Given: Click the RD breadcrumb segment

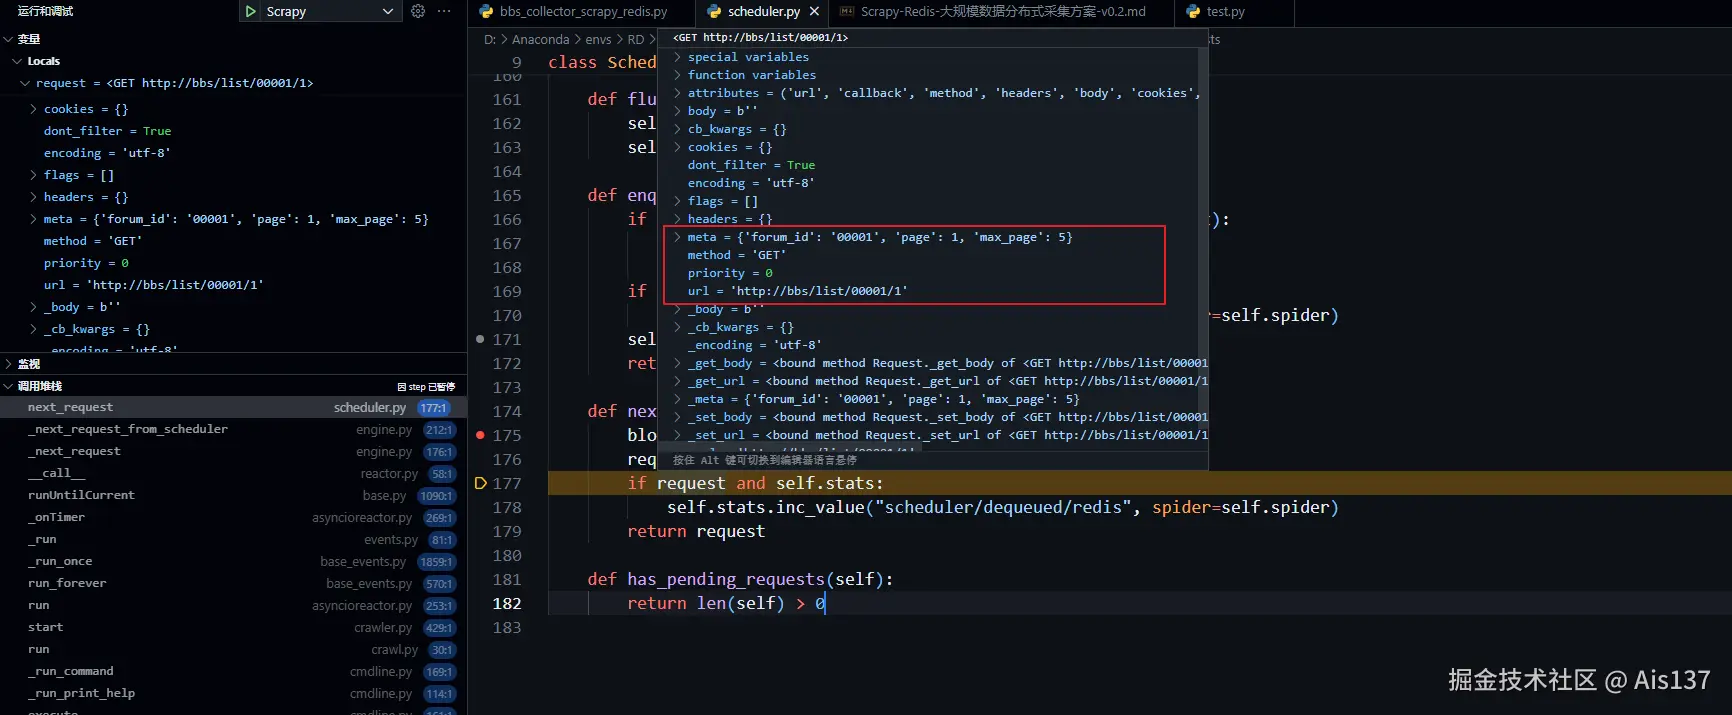Looking at the screenshot, I should [635, 39].
